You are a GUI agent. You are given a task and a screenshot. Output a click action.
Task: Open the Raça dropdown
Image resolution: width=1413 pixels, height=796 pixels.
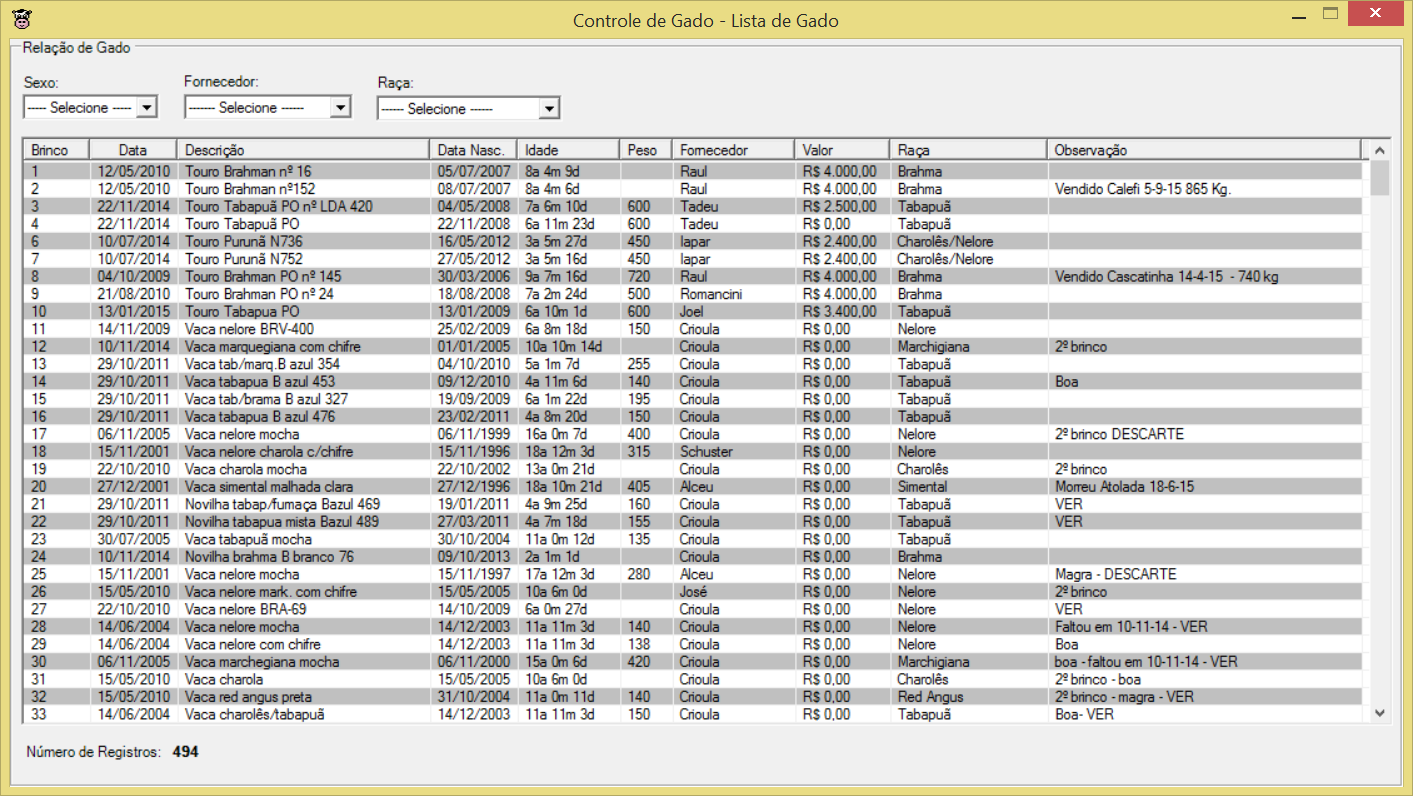[548, 108]
